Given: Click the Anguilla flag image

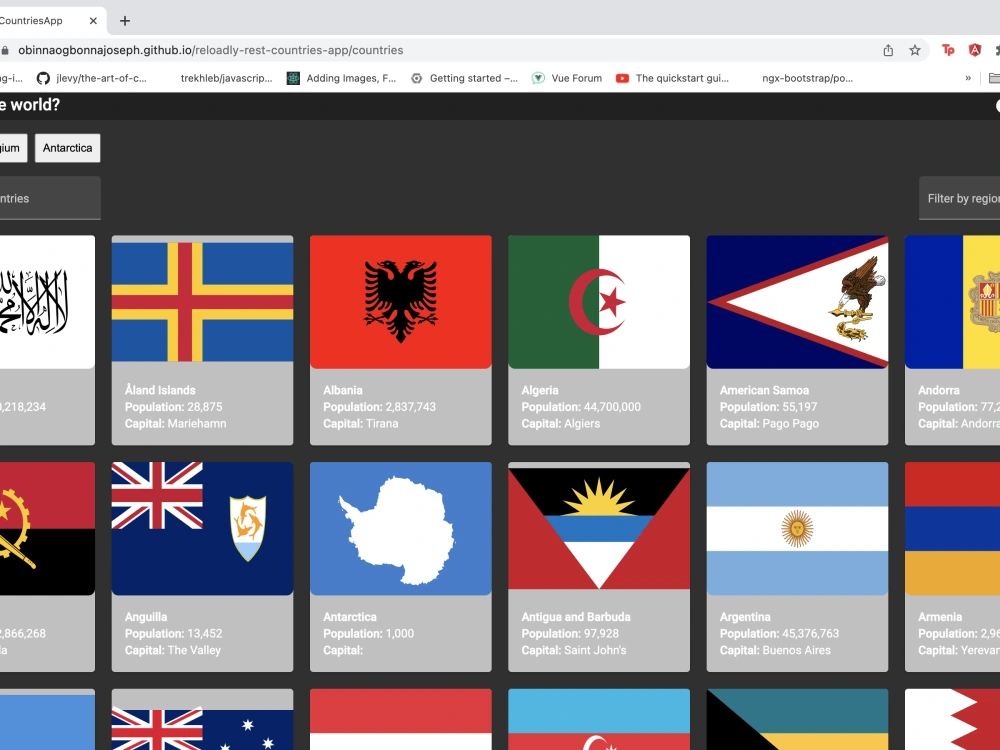Looking at the screenshot, I should (x=202, y=529).
